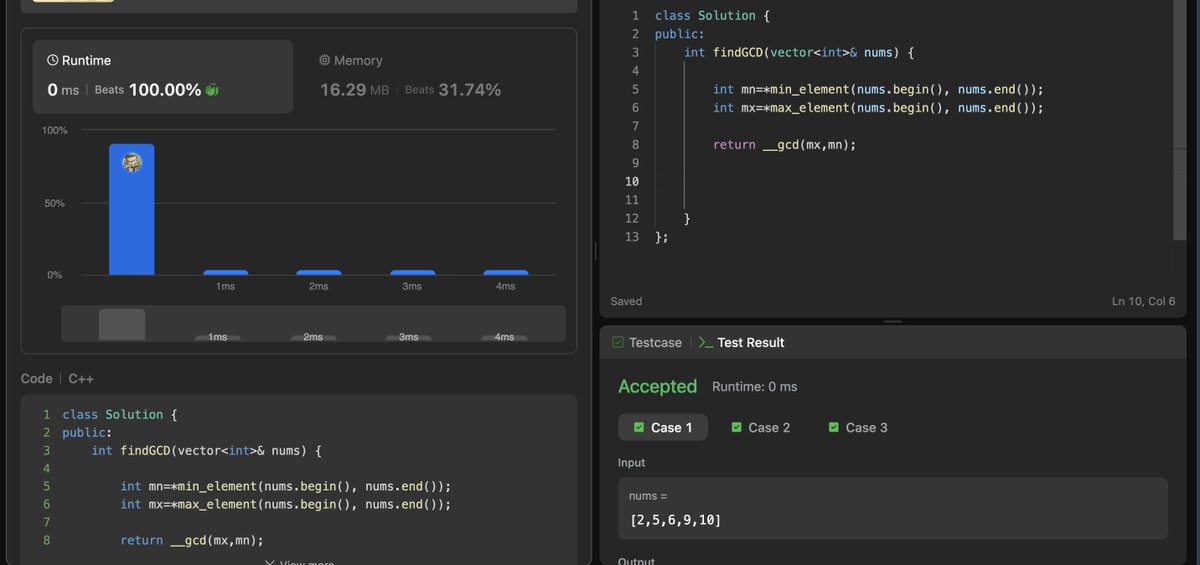Select the Case 3 tab

click(857, 428)
